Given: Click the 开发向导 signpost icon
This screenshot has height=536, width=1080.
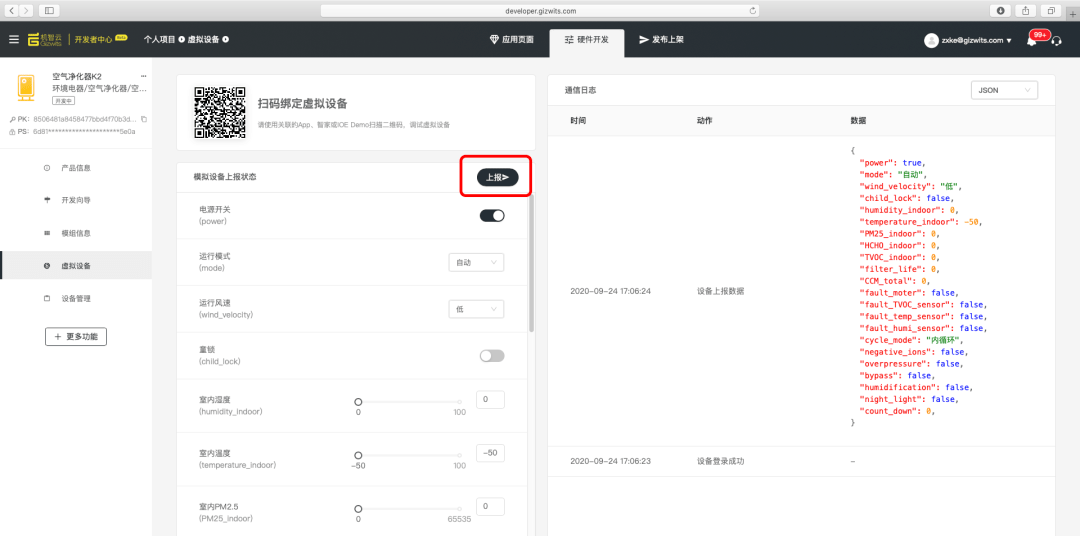Looking at the screenshot, I should 47,200.
